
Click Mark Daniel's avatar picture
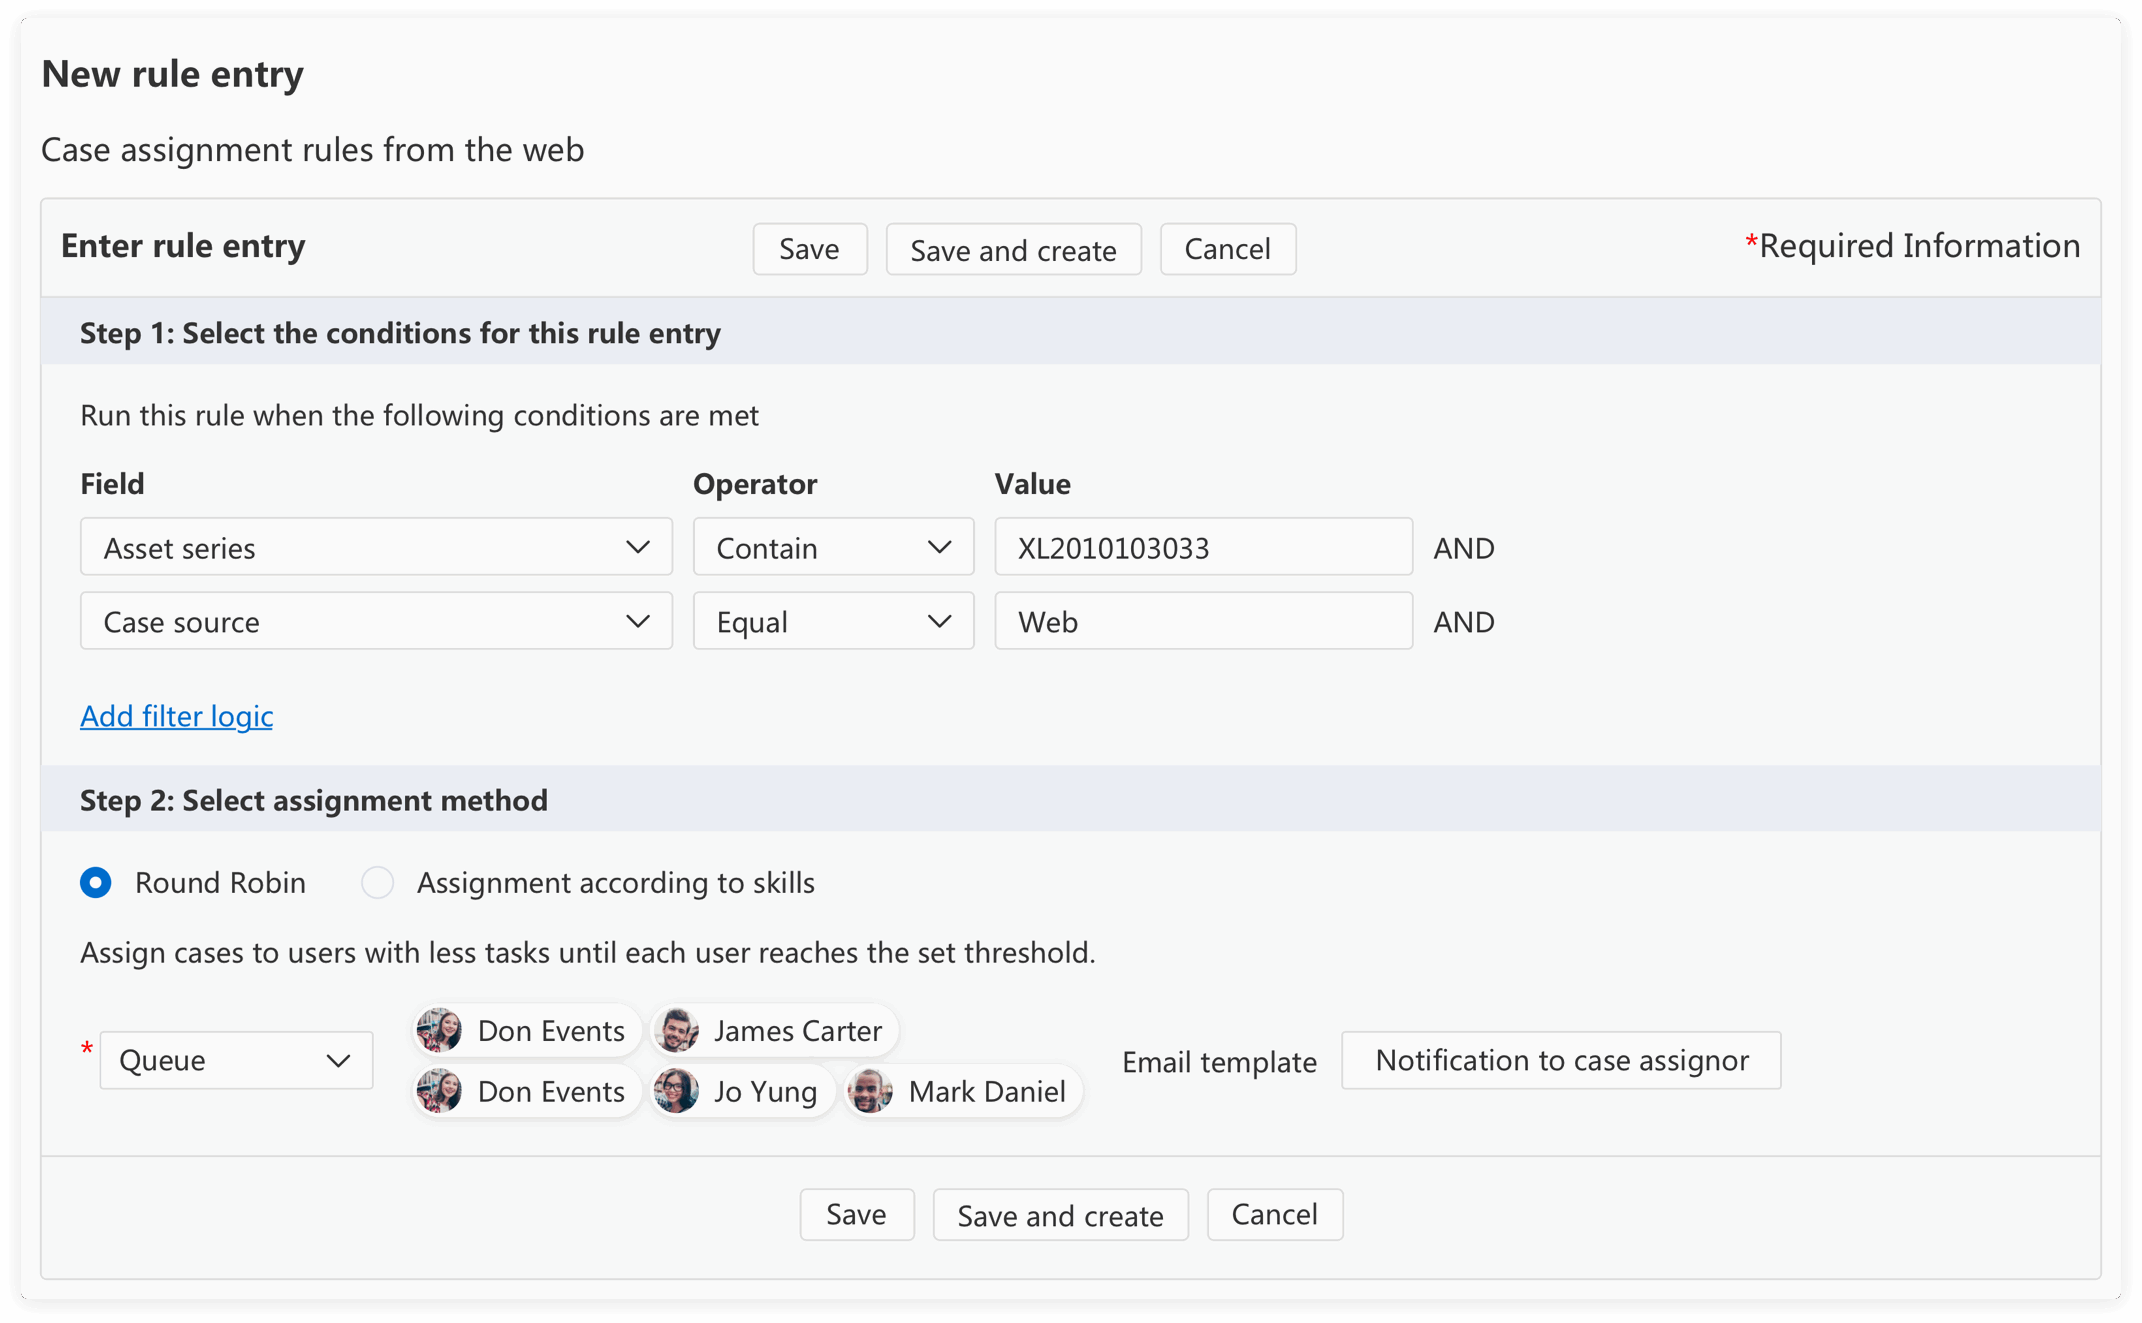[870, 1091]
